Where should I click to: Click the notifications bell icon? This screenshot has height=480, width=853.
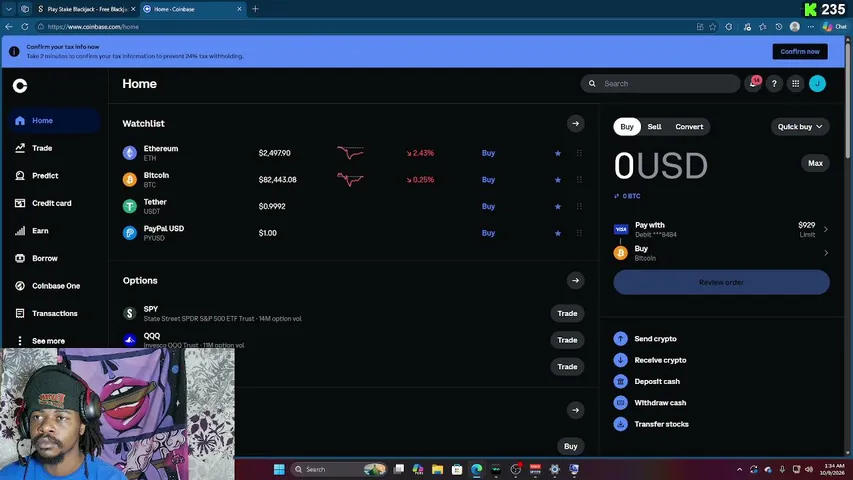coord(753,84)
